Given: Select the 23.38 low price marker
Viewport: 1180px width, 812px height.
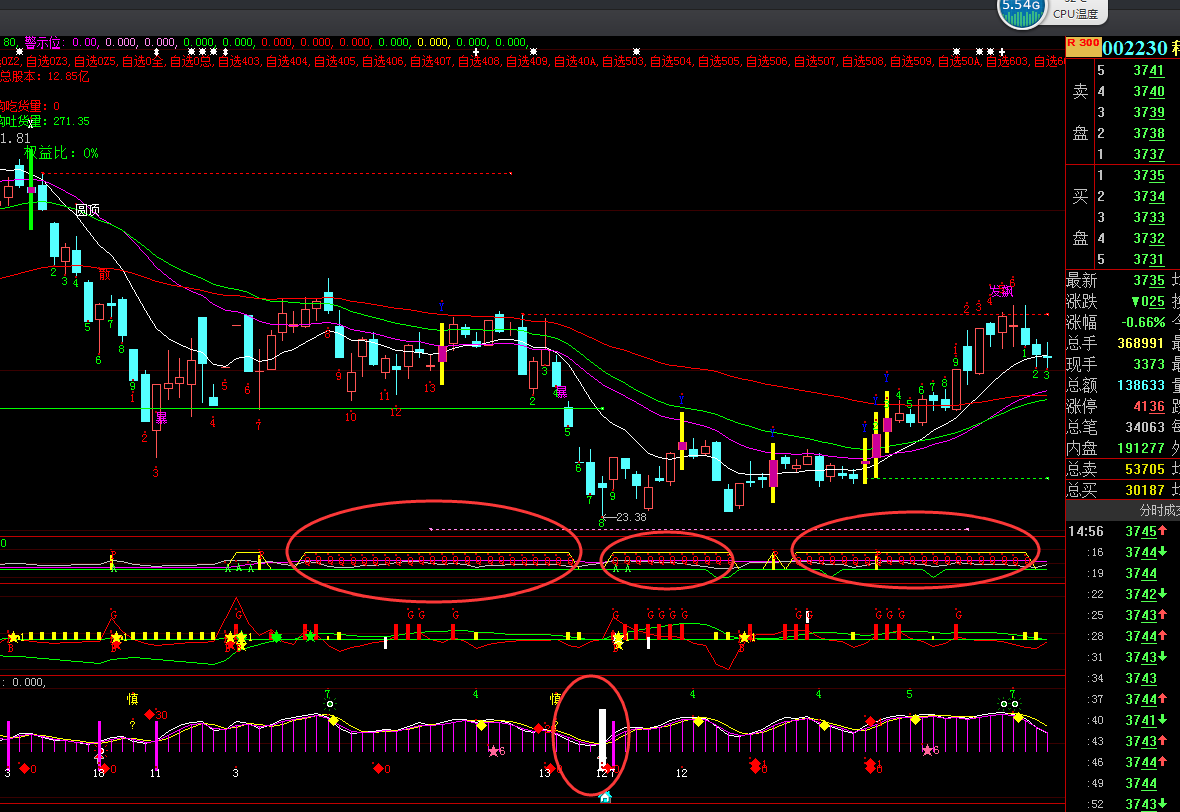Looking at the screenshot, I should click(631, 517).
